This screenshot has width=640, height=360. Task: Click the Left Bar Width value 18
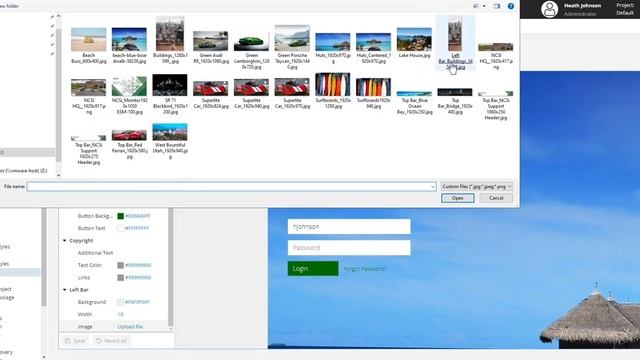point(120,314)
